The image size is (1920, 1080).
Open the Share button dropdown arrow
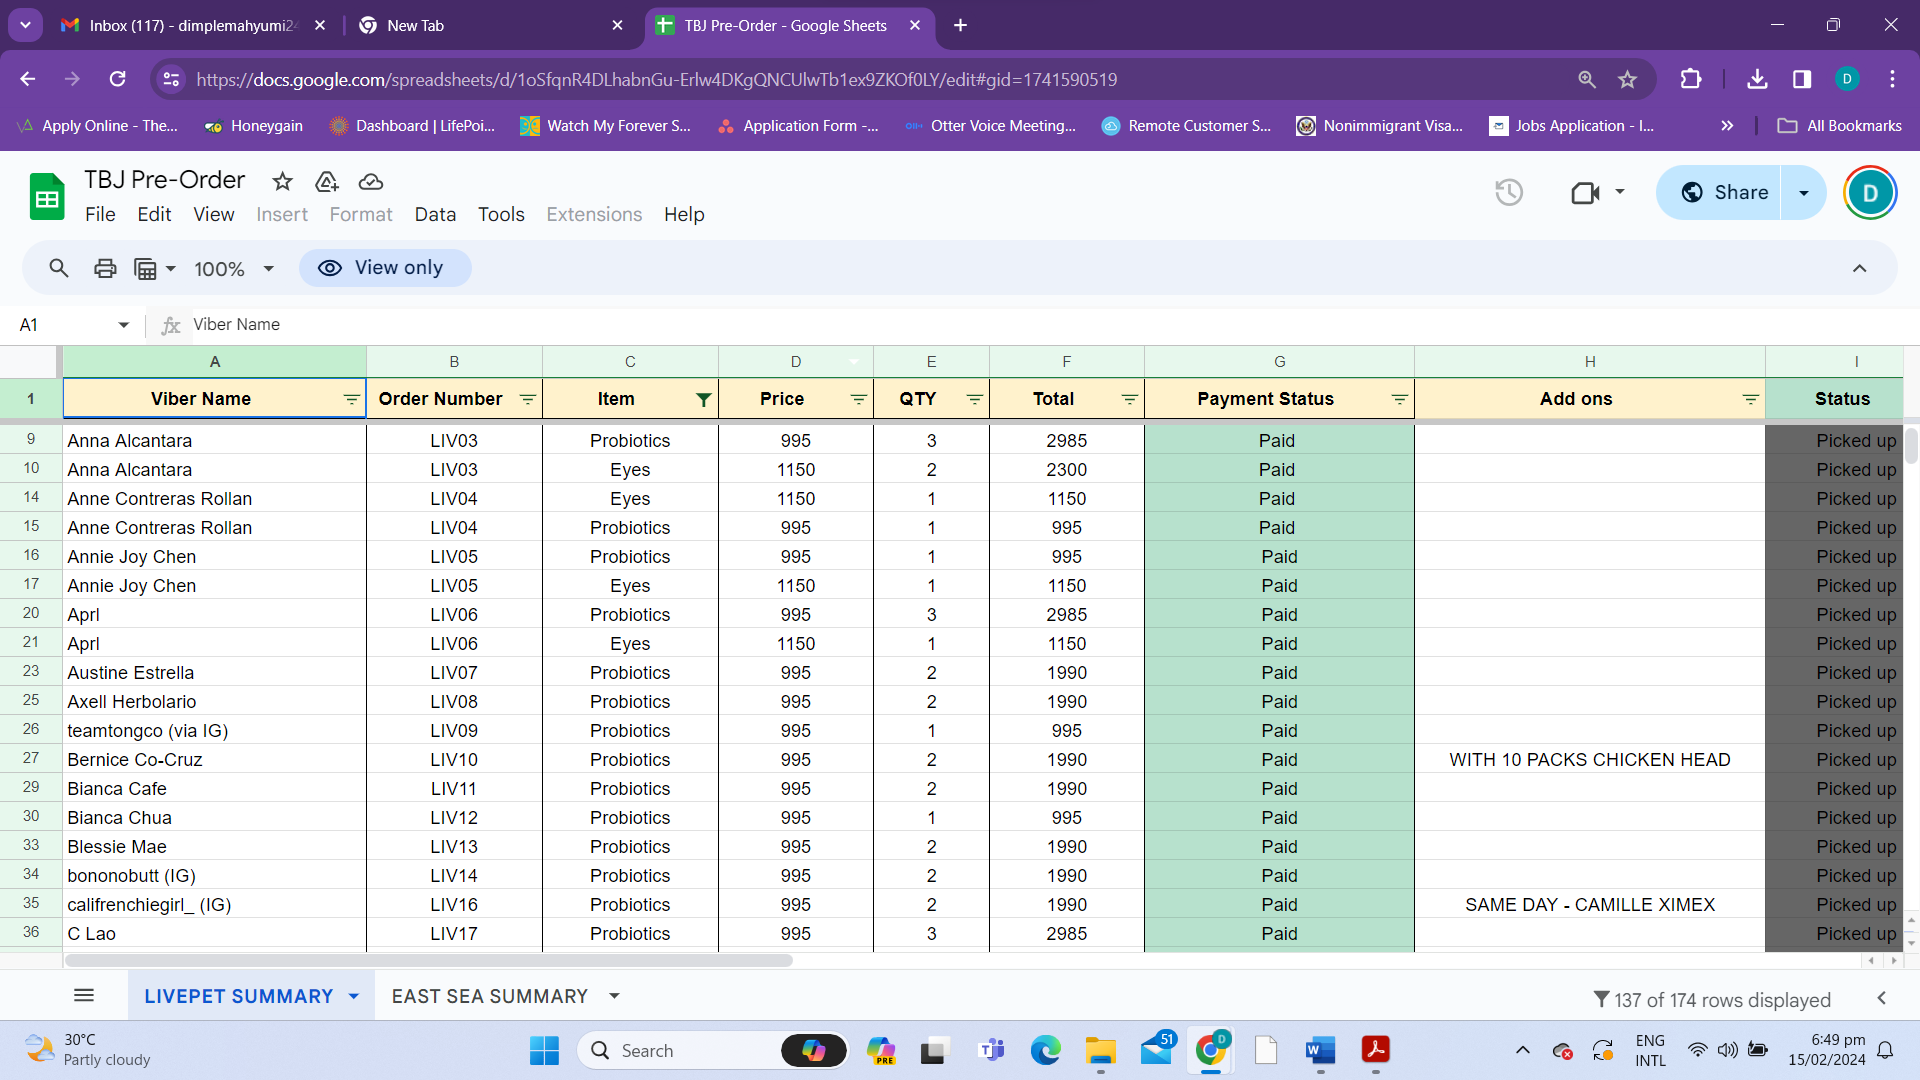1804,193
